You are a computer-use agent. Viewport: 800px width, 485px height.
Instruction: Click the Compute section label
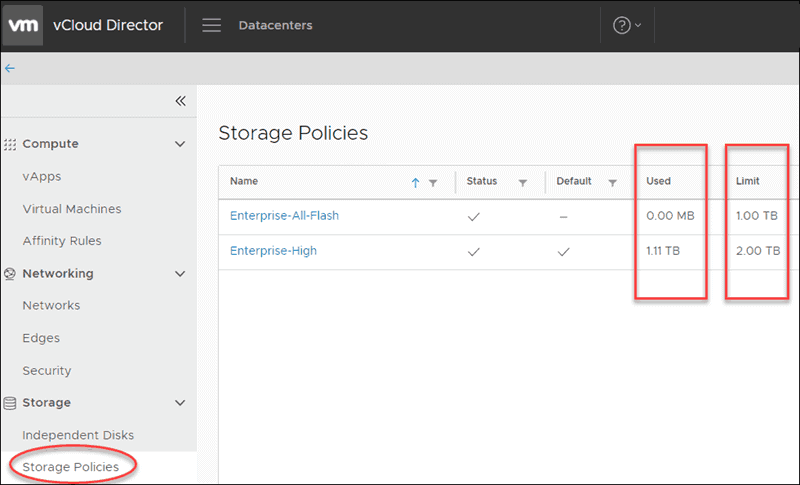51,144
